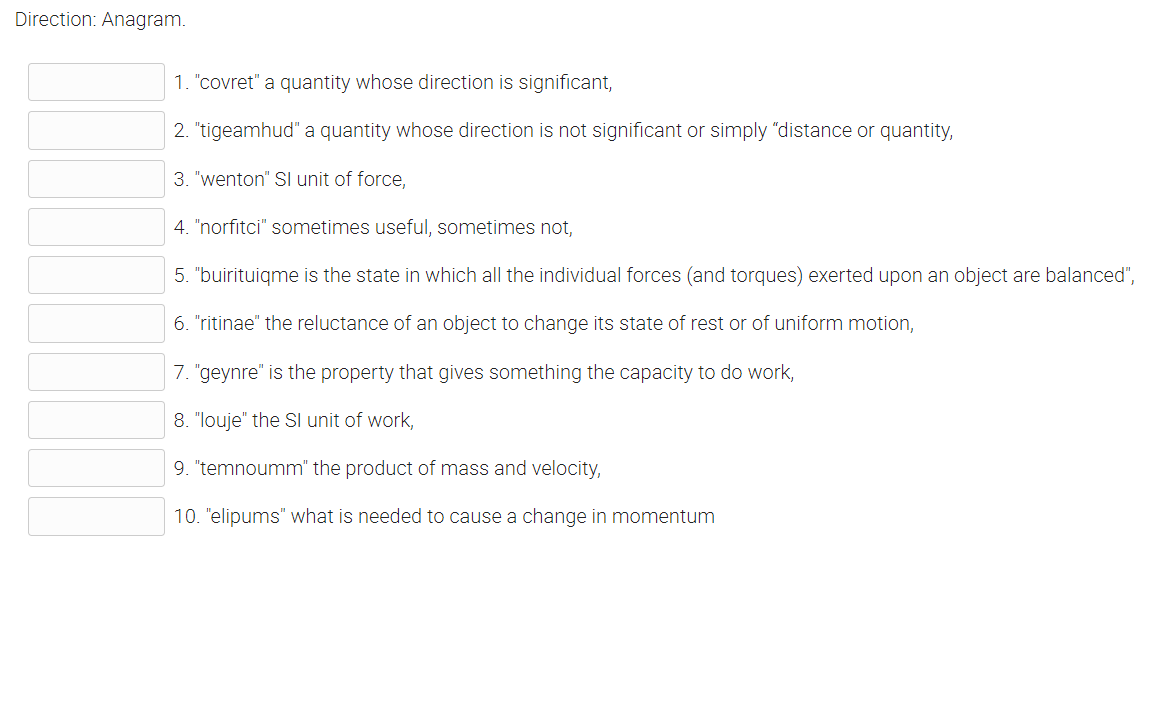Click the answer box for question 8 "louje"
This screenshot has width=1151, height=701.
coord(96,419)
